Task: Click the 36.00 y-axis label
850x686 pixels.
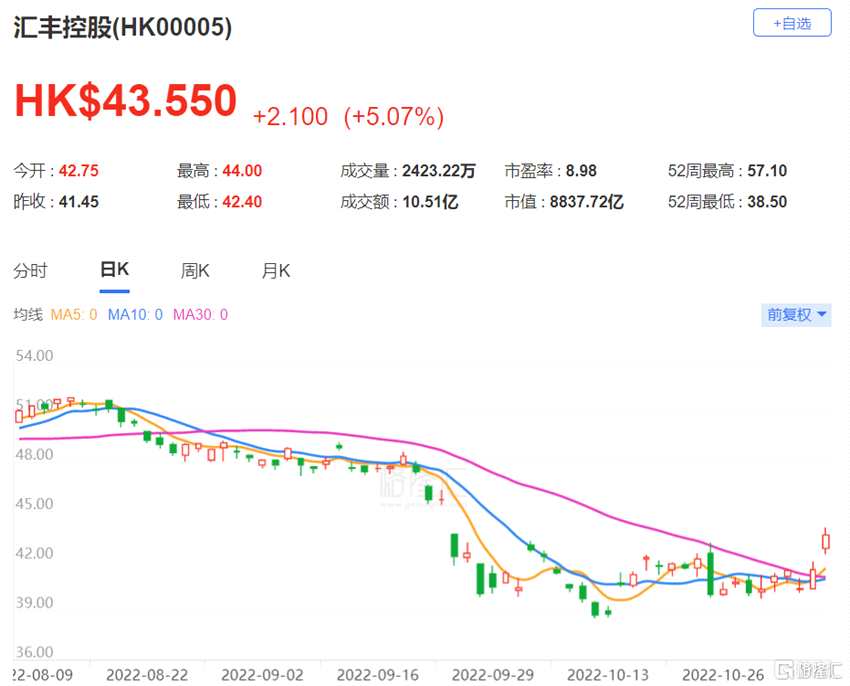Action: (34, 652)
